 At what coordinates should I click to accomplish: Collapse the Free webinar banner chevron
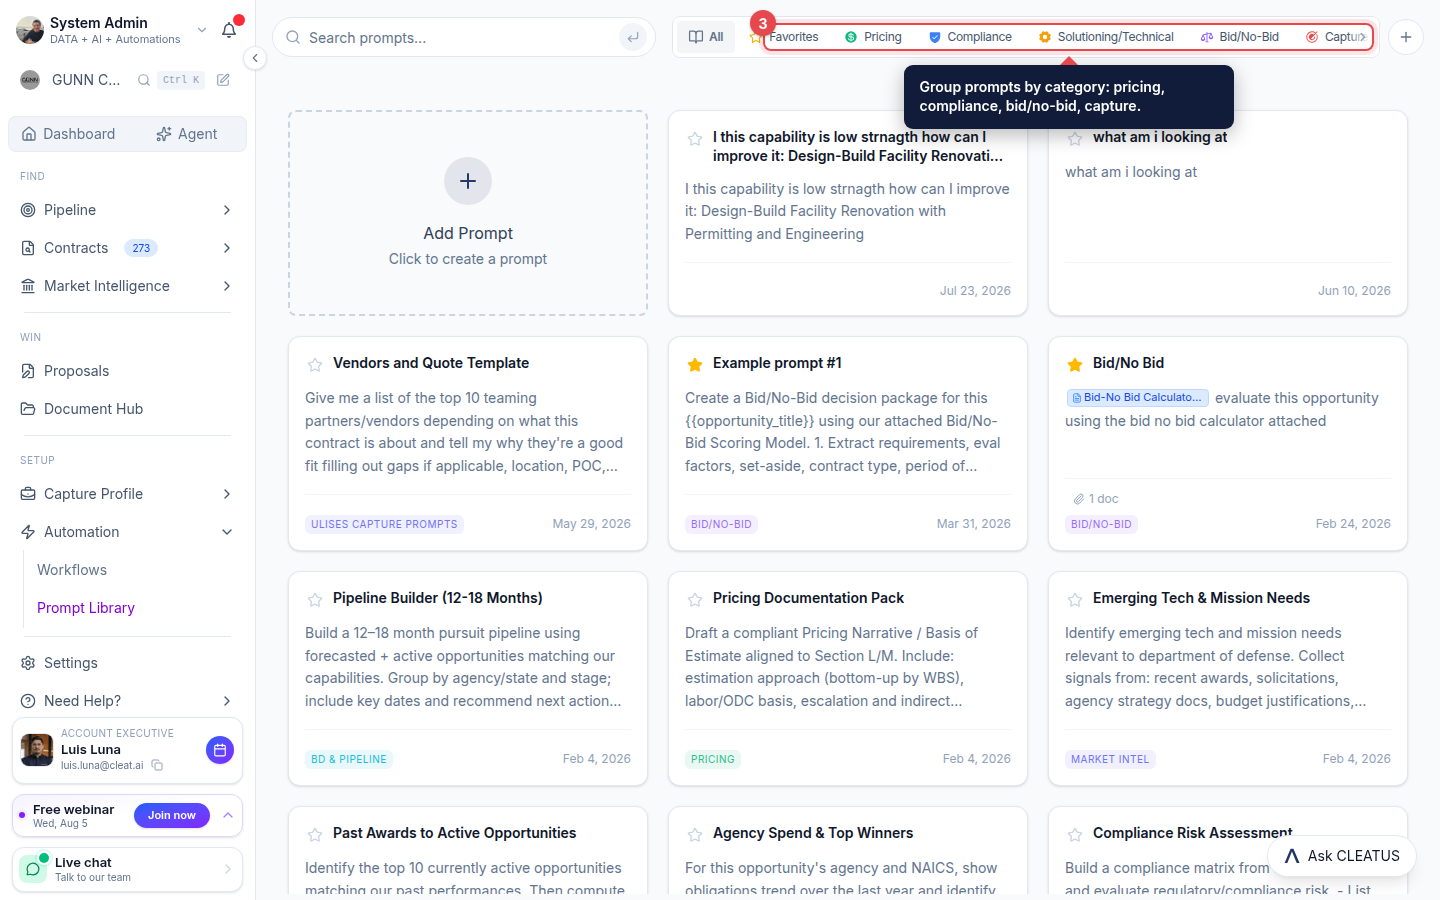(228, 816)
